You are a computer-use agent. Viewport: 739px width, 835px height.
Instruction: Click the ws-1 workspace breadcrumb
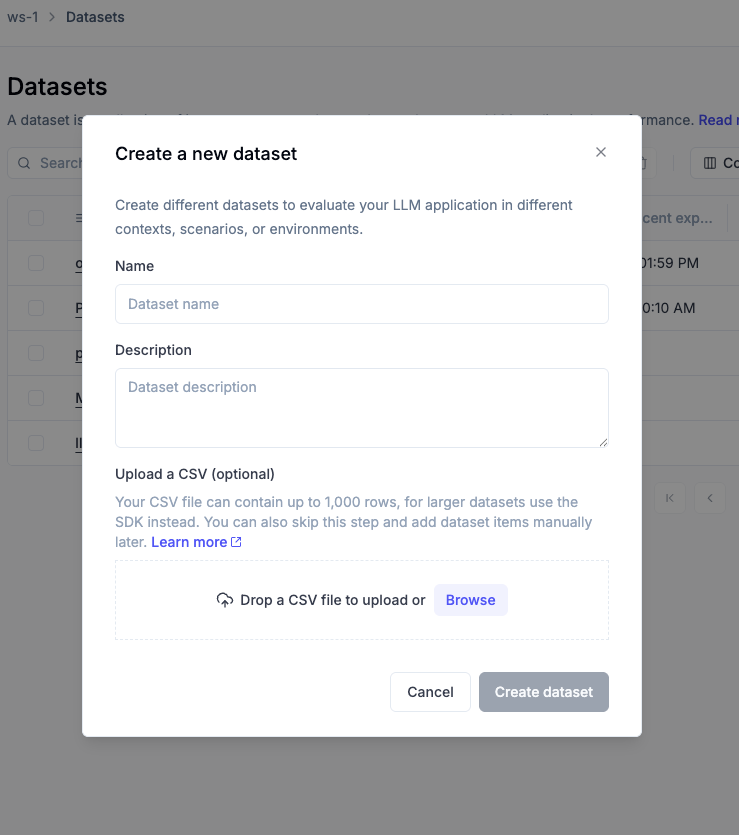click(23, 17)
